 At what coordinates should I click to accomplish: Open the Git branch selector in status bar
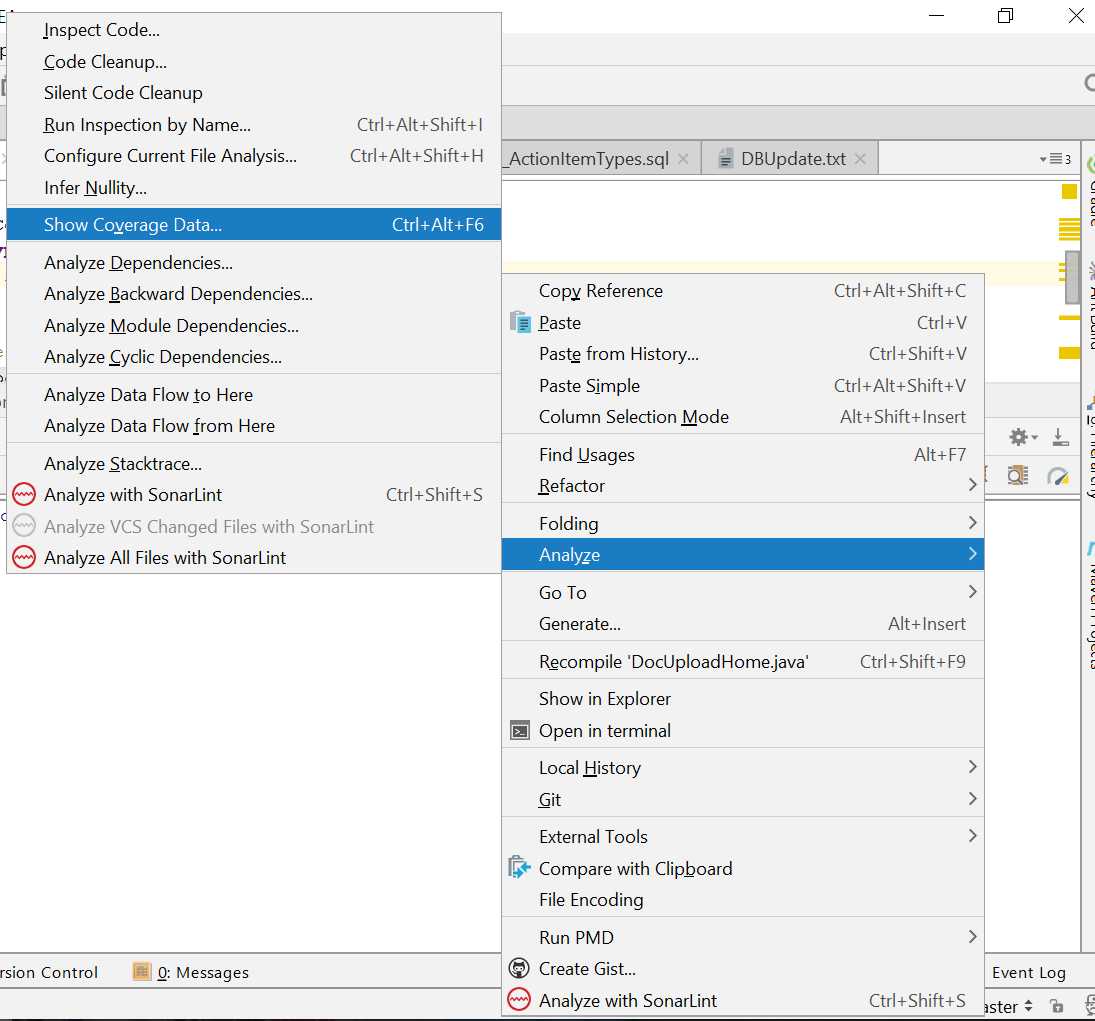coord(1008,1006)
